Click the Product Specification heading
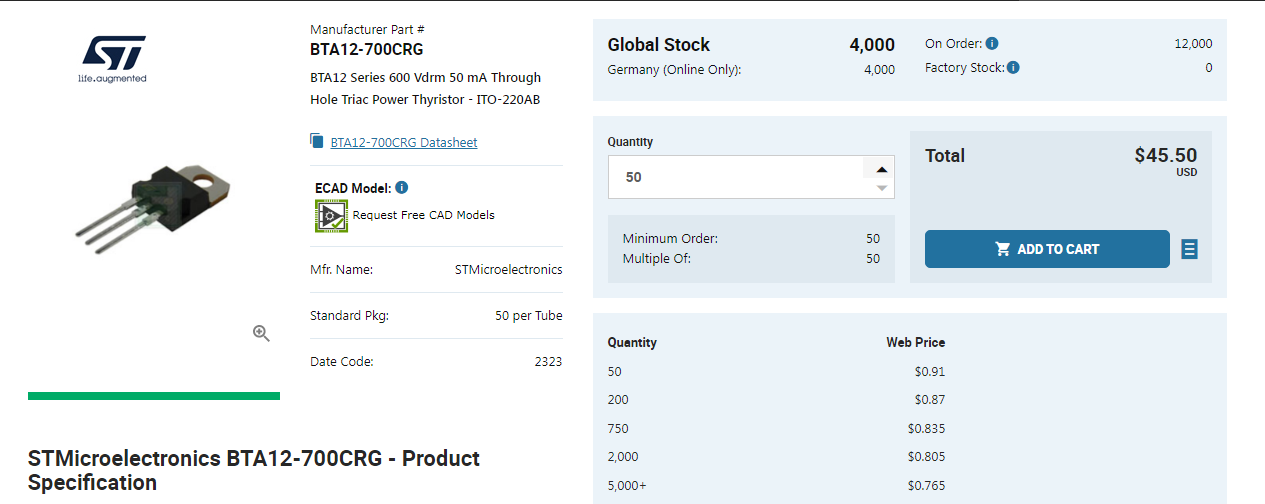This screenshot has width=1265, height=504. coord(254,470)
